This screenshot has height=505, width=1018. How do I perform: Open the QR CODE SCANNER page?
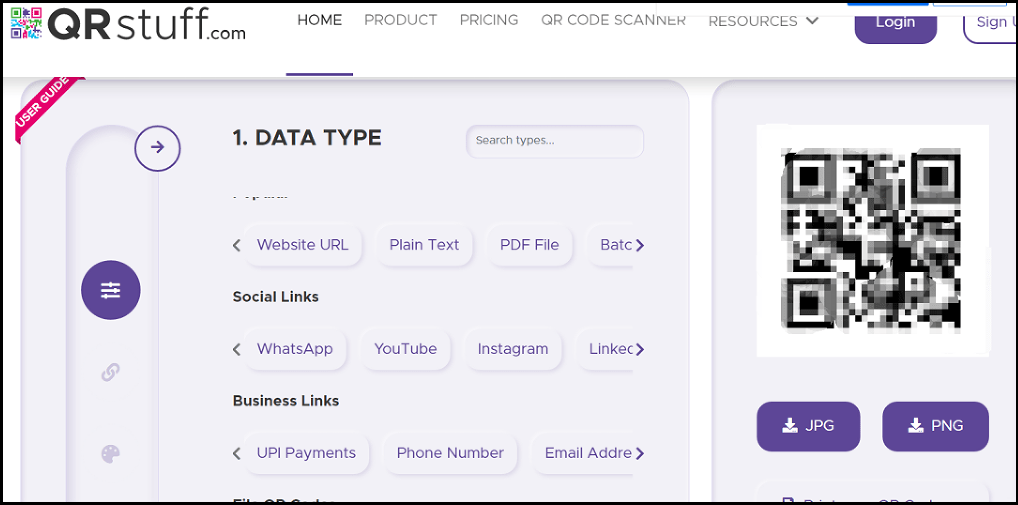point(614,20)
